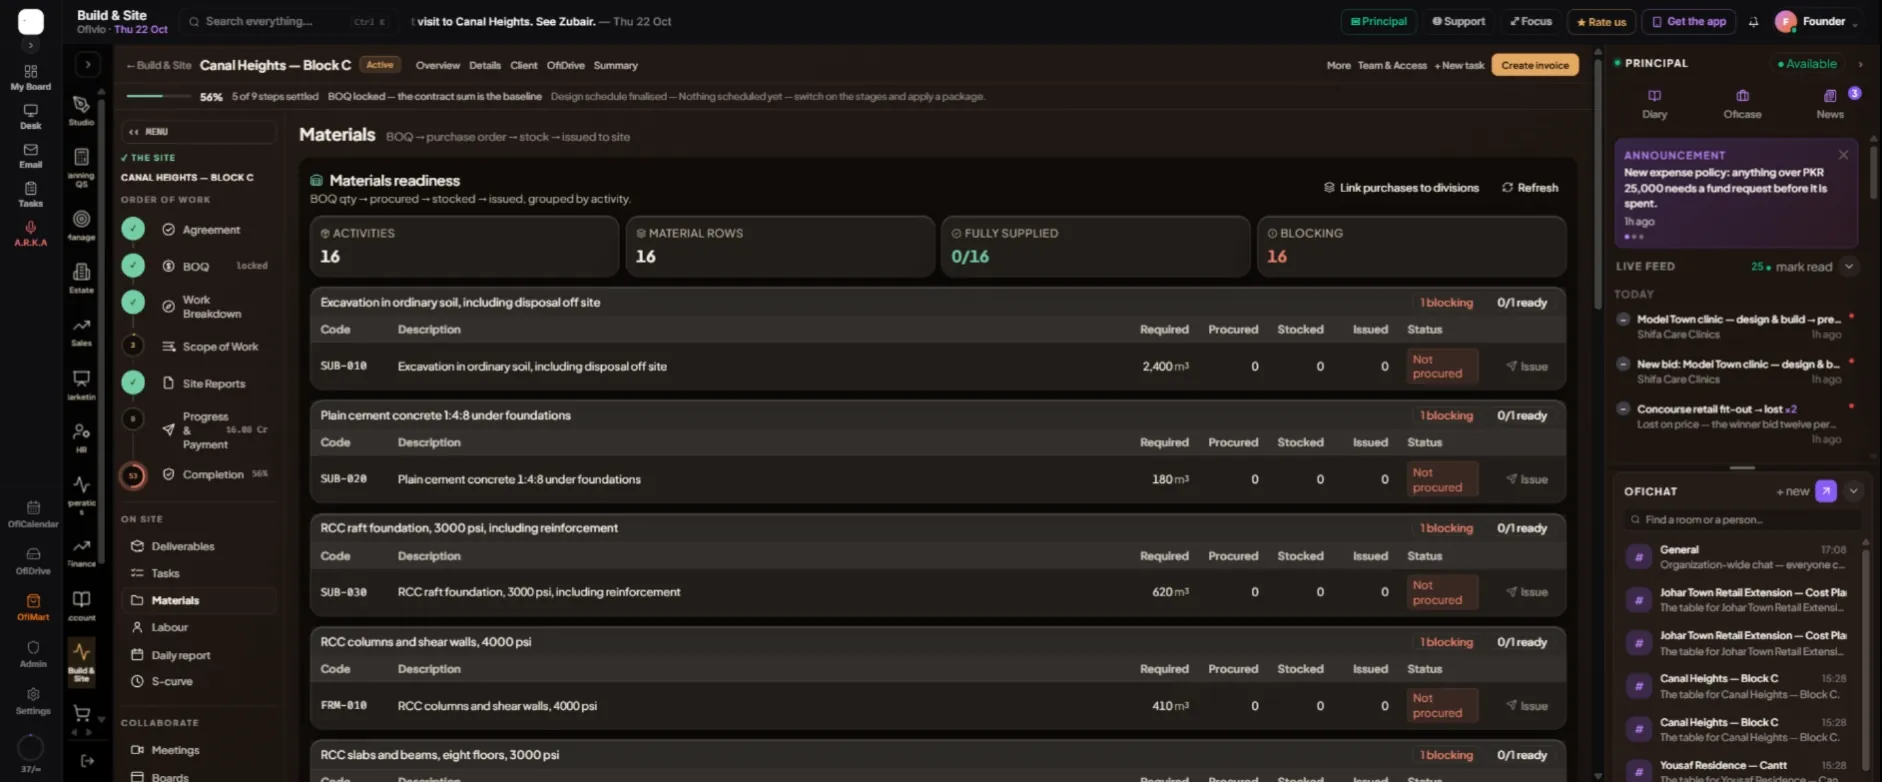Open the Founder account dropdown
The image size is (1882, 782).
[x=1818, y=21]
